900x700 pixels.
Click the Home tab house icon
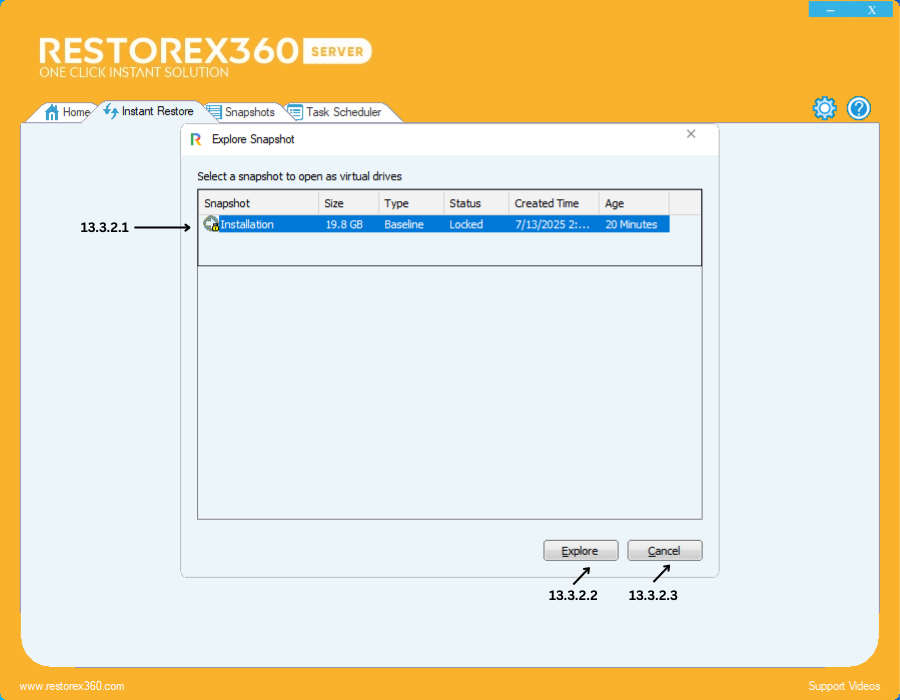tap(52, 112)
